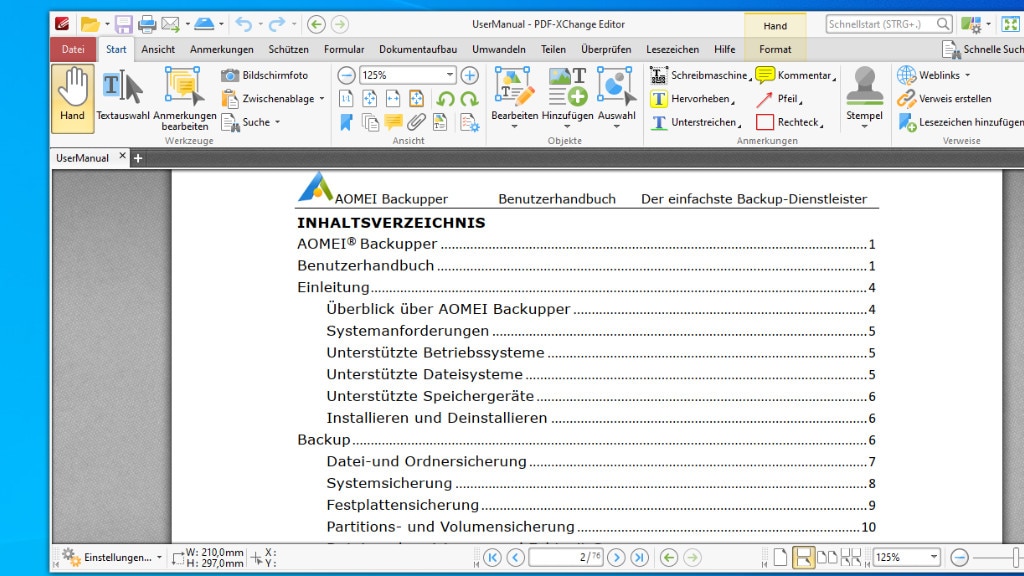
Task: Open the ribbon zoom level dropdown
Action: pos(449,75)
